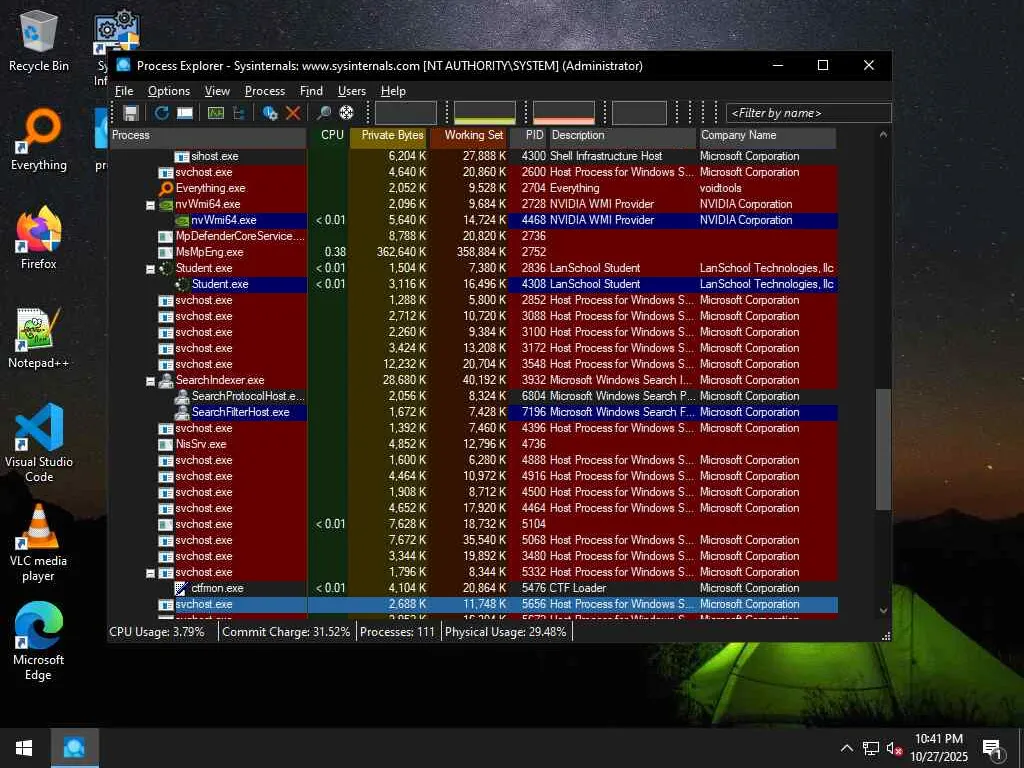Open the Find menu

[x=312, y=91]
